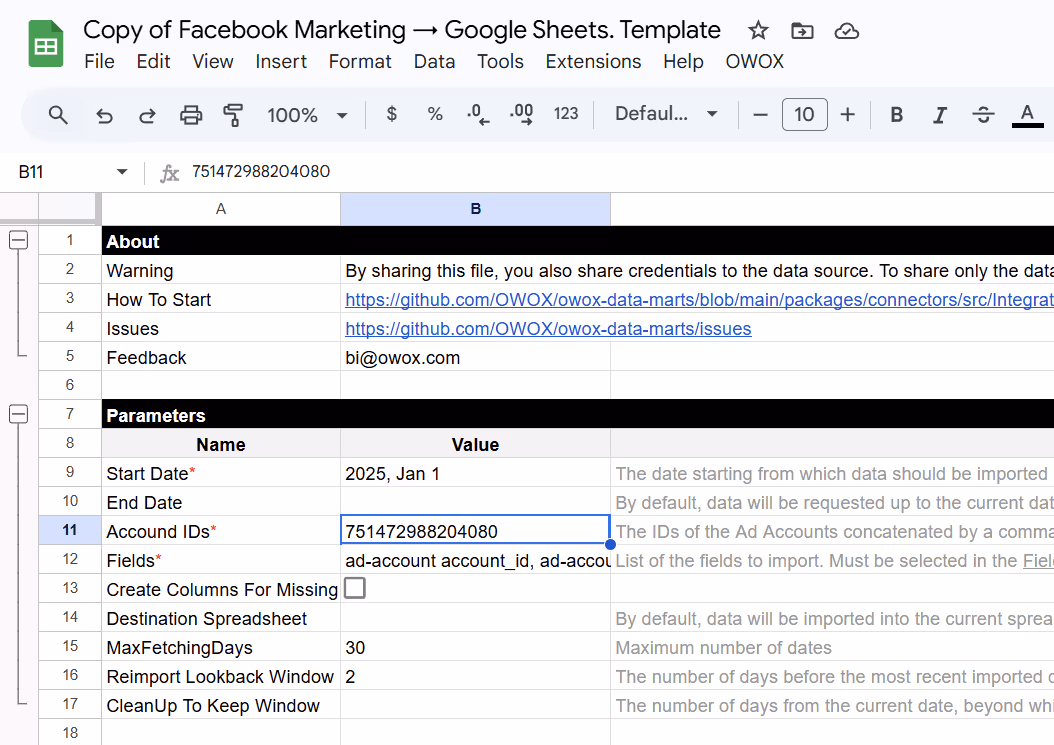Image resolution: width=1054 pixels, height=745 pixels.
Task: Toggle bold formatting
Action: [x=897, y=115]
